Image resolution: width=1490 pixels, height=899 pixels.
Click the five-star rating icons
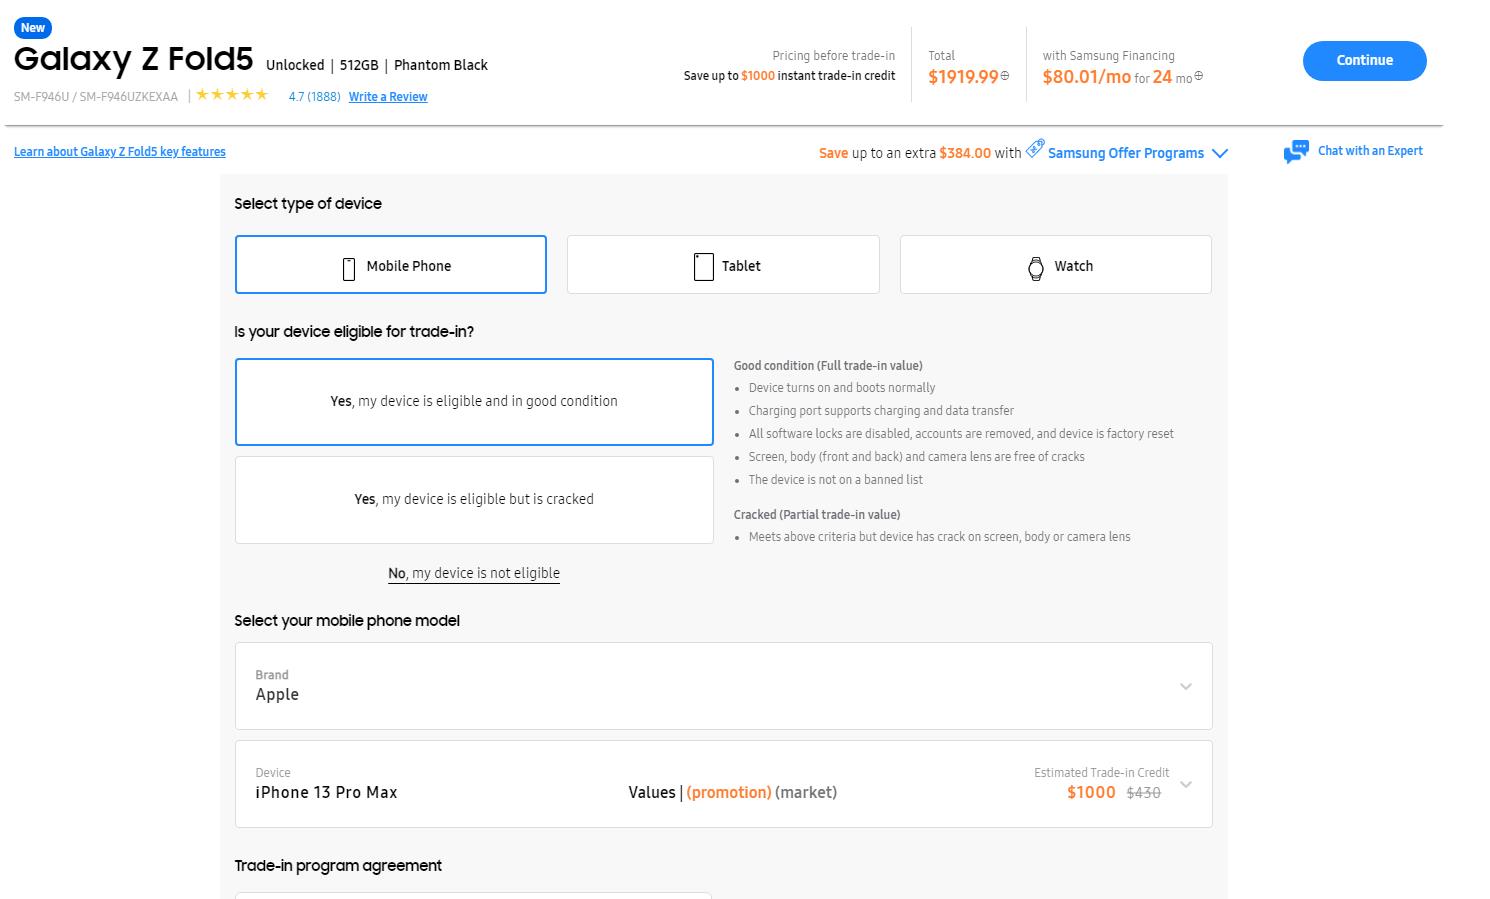232,95
